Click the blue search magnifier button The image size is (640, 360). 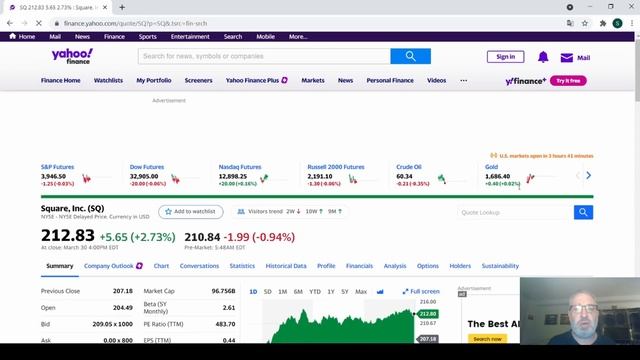point(410,56)
